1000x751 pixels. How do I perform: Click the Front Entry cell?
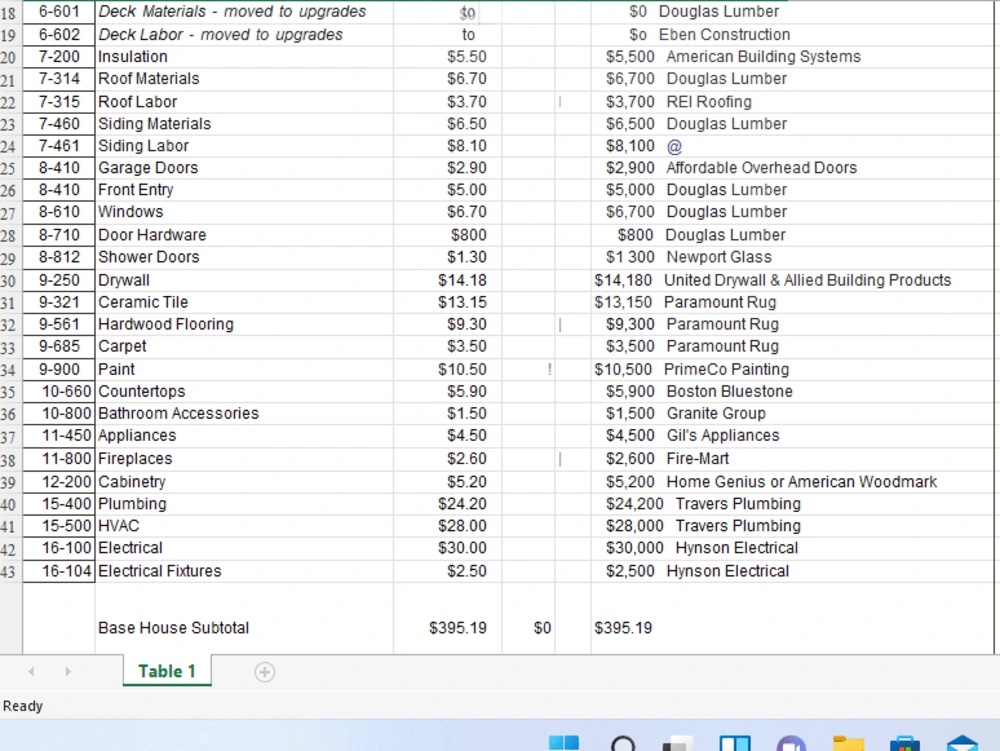[x=244, y=190]
